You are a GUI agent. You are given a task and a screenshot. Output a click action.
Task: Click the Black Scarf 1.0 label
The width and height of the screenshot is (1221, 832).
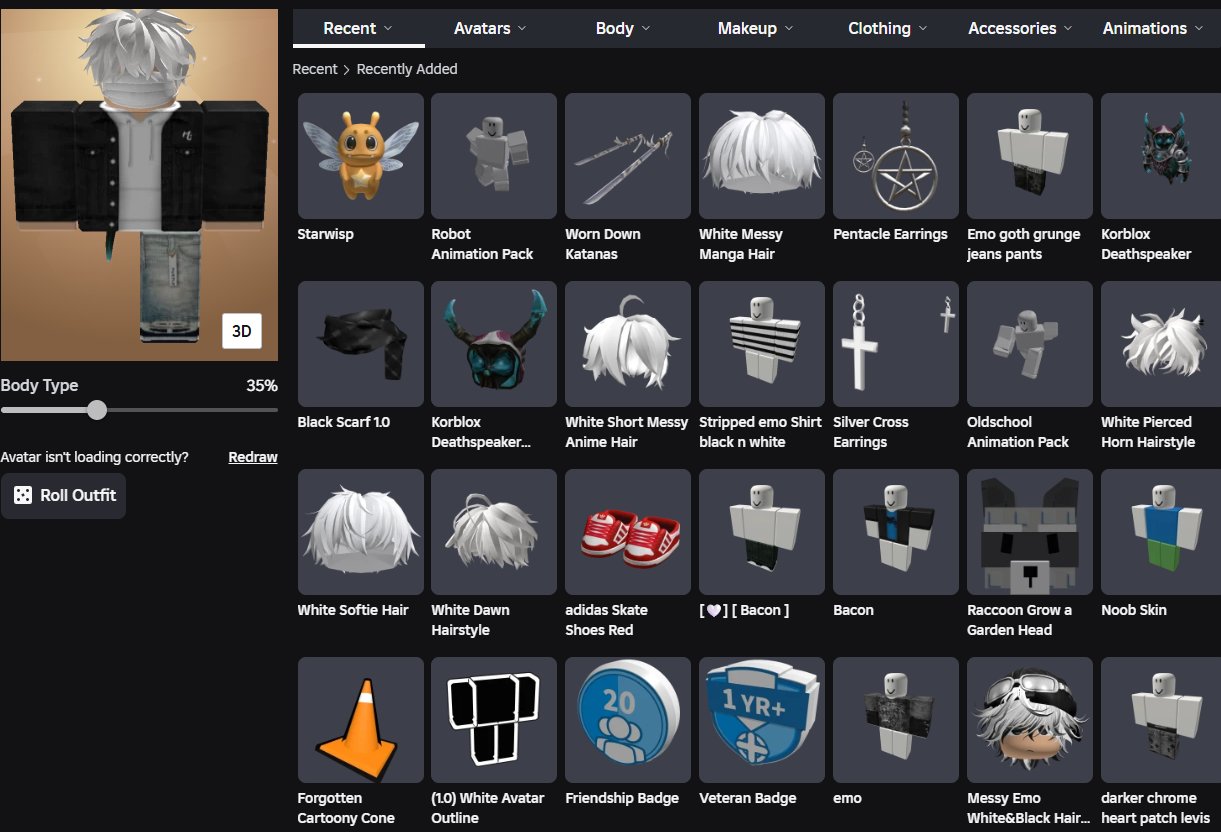tap(344, 422)
